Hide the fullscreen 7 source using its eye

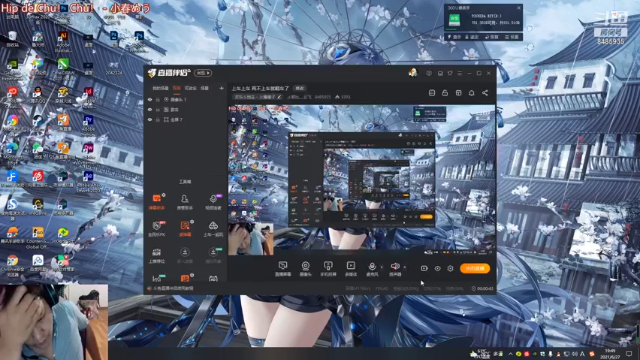coord(150,120)
